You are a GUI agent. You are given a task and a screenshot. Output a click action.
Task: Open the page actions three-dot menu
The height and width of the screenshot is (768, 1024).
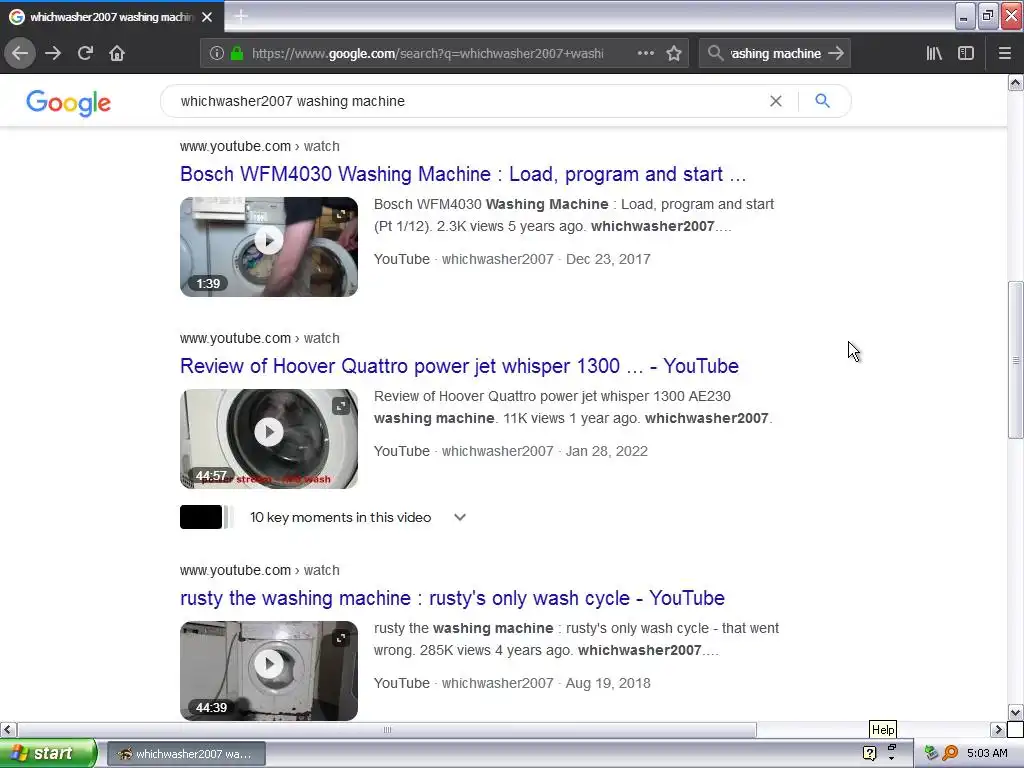click(x=645, y=53)
